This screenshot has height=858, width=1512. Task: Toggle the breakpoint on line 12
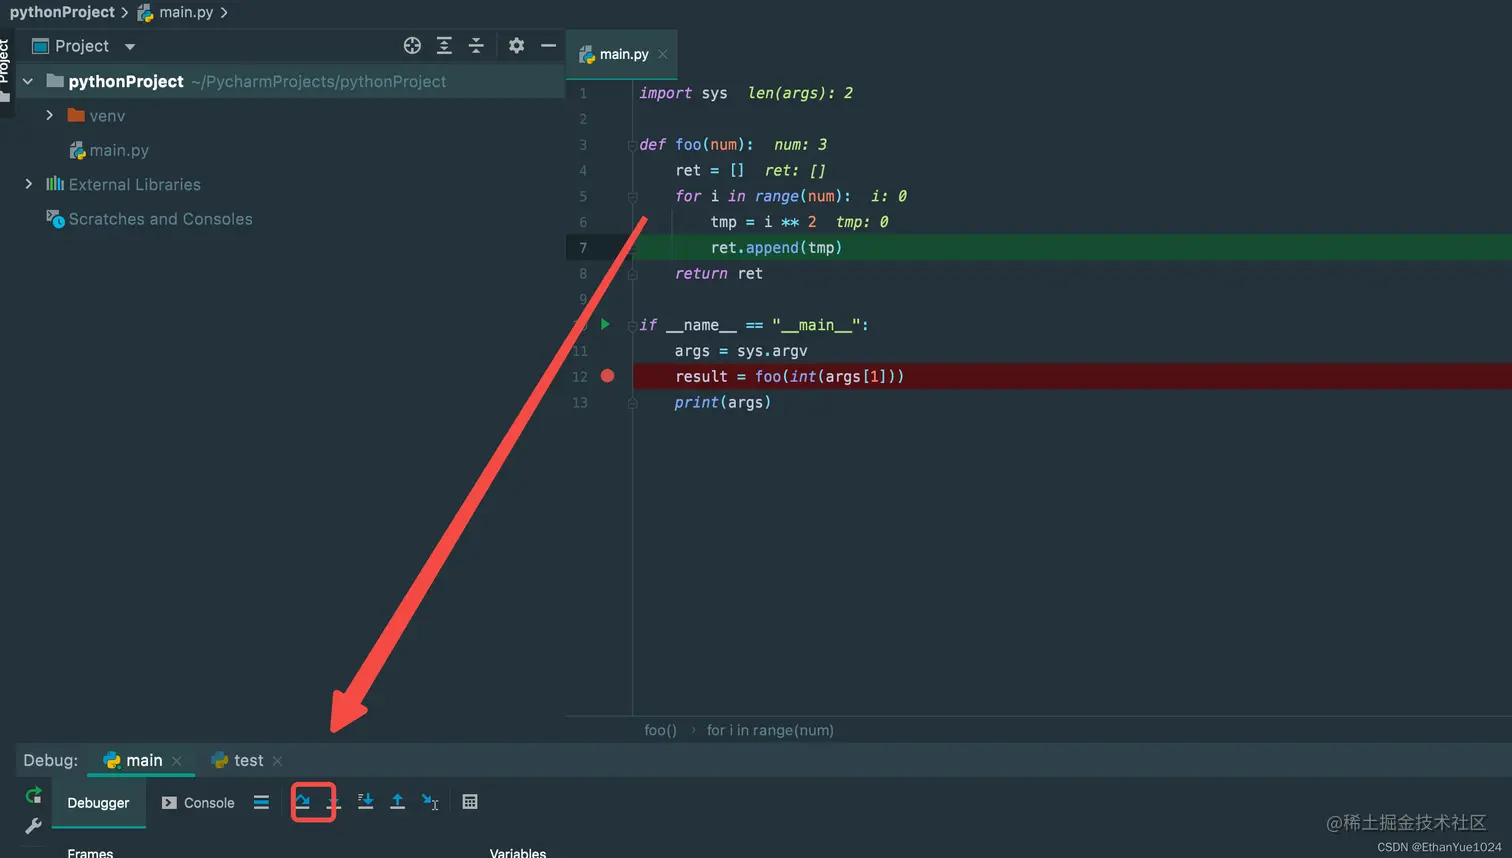click(607, 376)
